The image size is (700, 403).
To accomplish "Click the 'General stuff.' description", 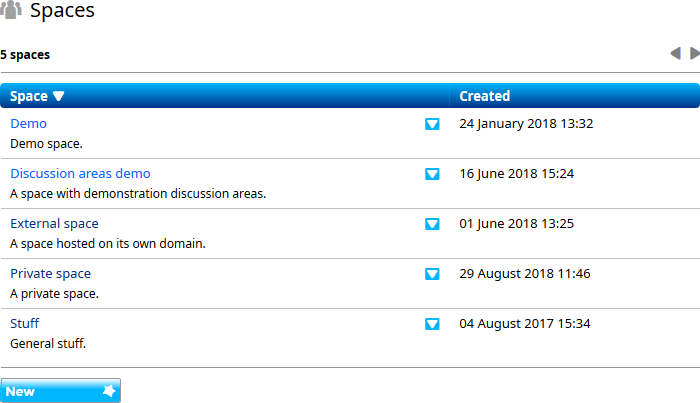I will point(48,344).
